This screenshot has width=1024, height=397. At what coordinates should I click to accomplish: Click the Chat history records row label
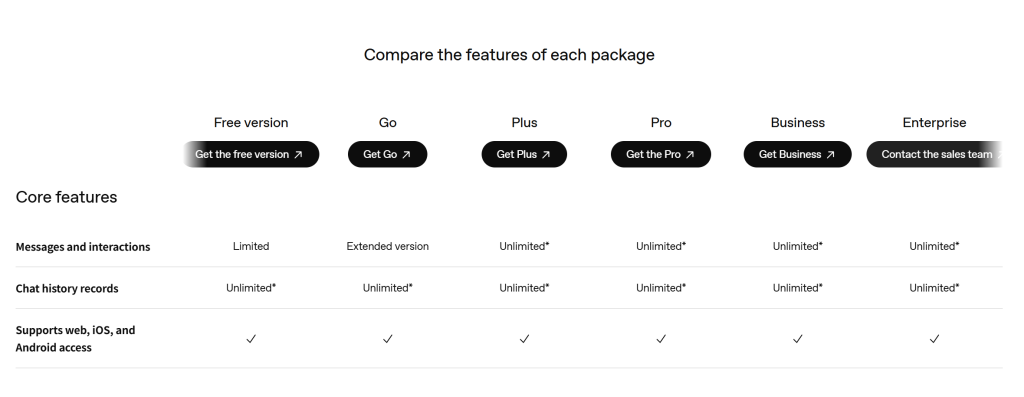[x=67, y=289]
